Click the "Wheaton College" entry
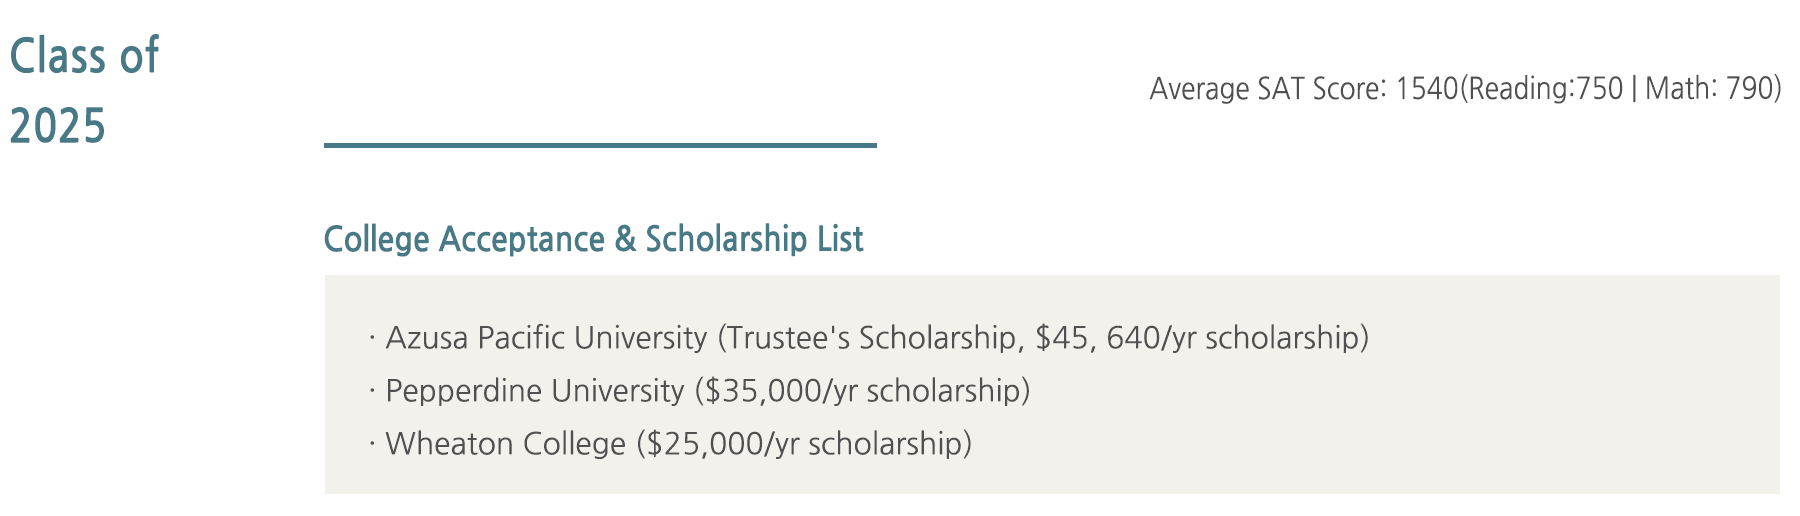The height and width of the screenshot is (516, 1800). tap(505, 443)
